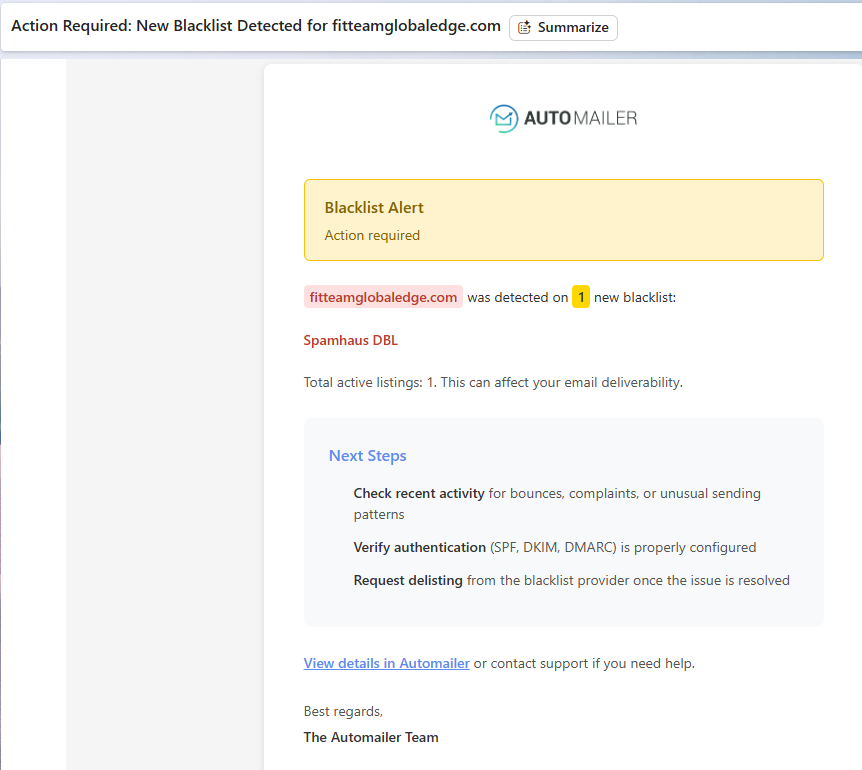Open the View details in Automailer link
This screenshot has width=862, height=770.
click(x=386, y=663)
